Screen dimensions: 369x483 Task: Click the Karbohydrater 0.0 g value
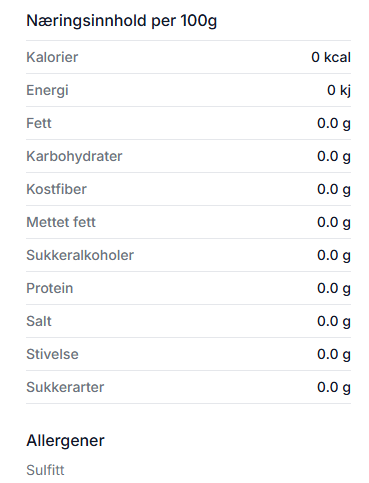(x=334, y=157)
